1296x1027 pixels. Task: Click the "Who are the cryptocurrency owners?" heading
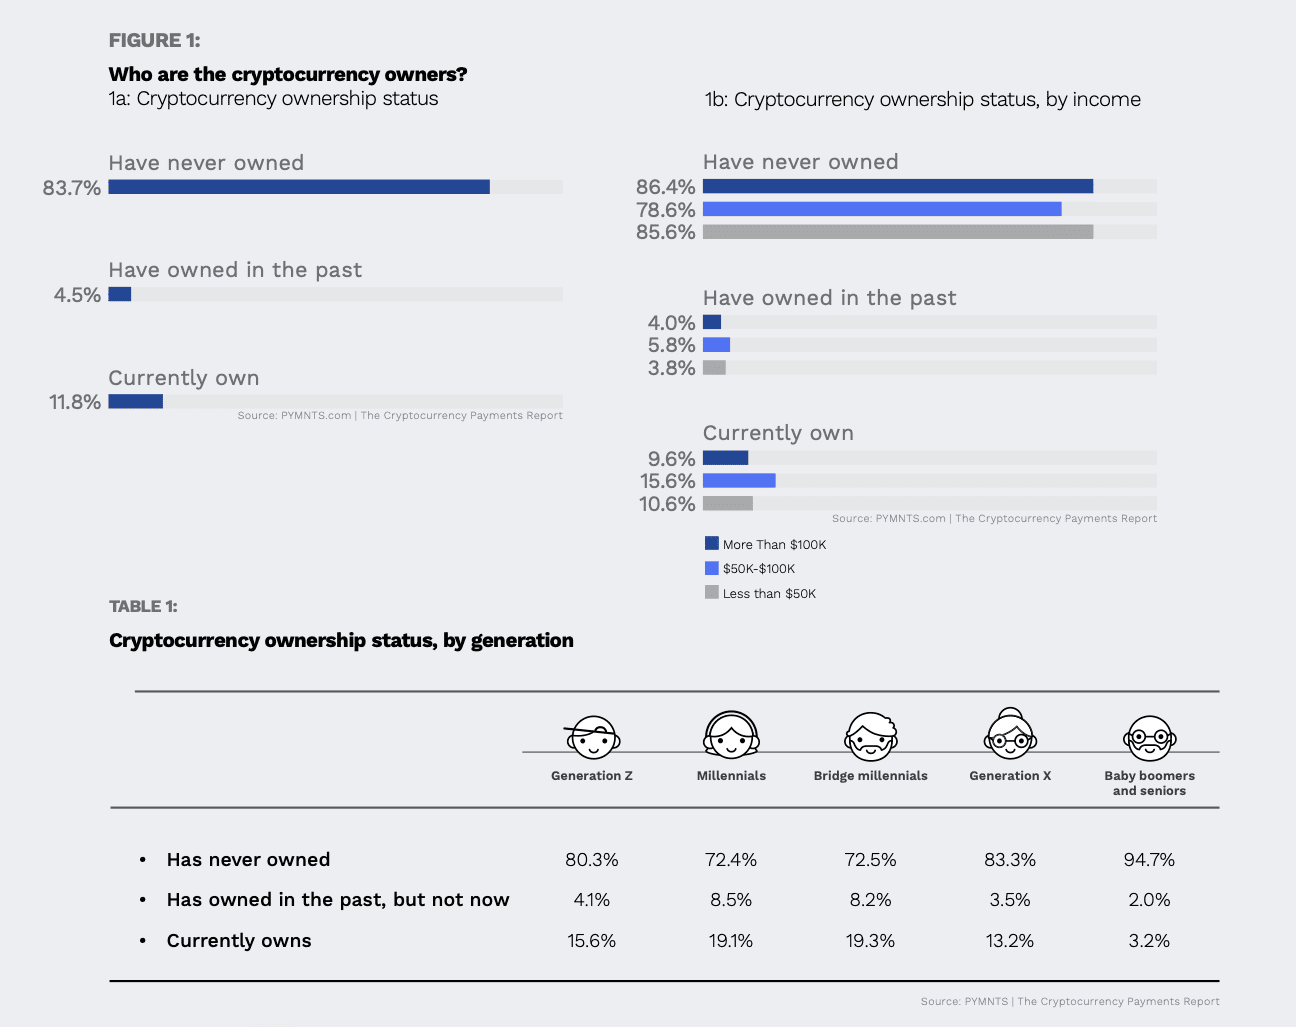pyautogui.click(x=288, y=74)
